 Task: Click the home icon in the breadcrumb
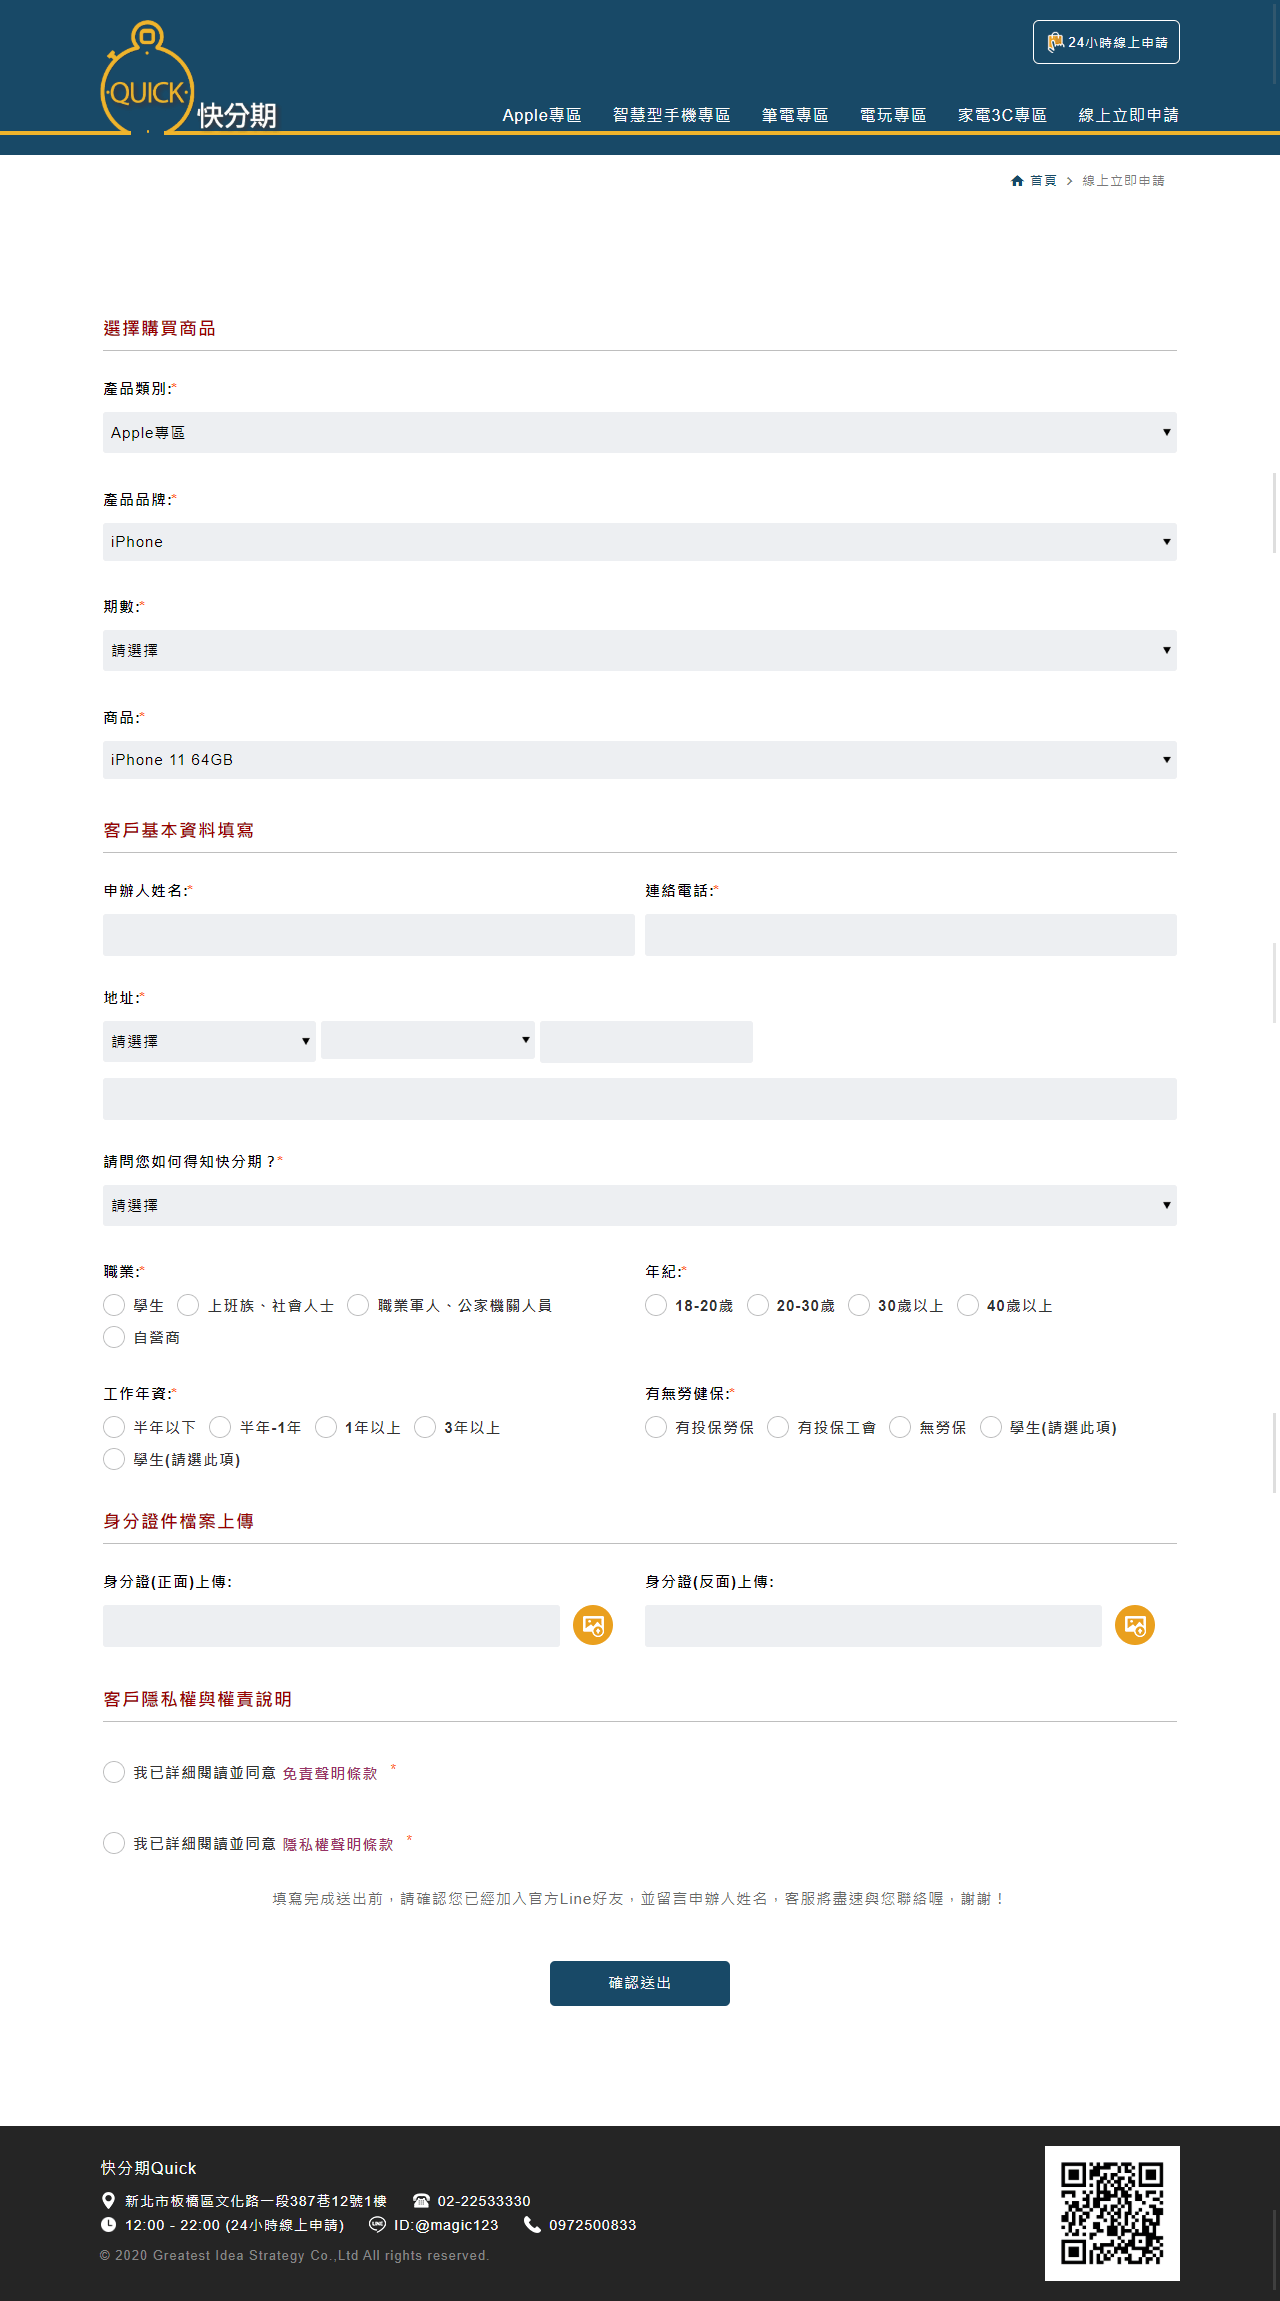tap(1017, 181)
